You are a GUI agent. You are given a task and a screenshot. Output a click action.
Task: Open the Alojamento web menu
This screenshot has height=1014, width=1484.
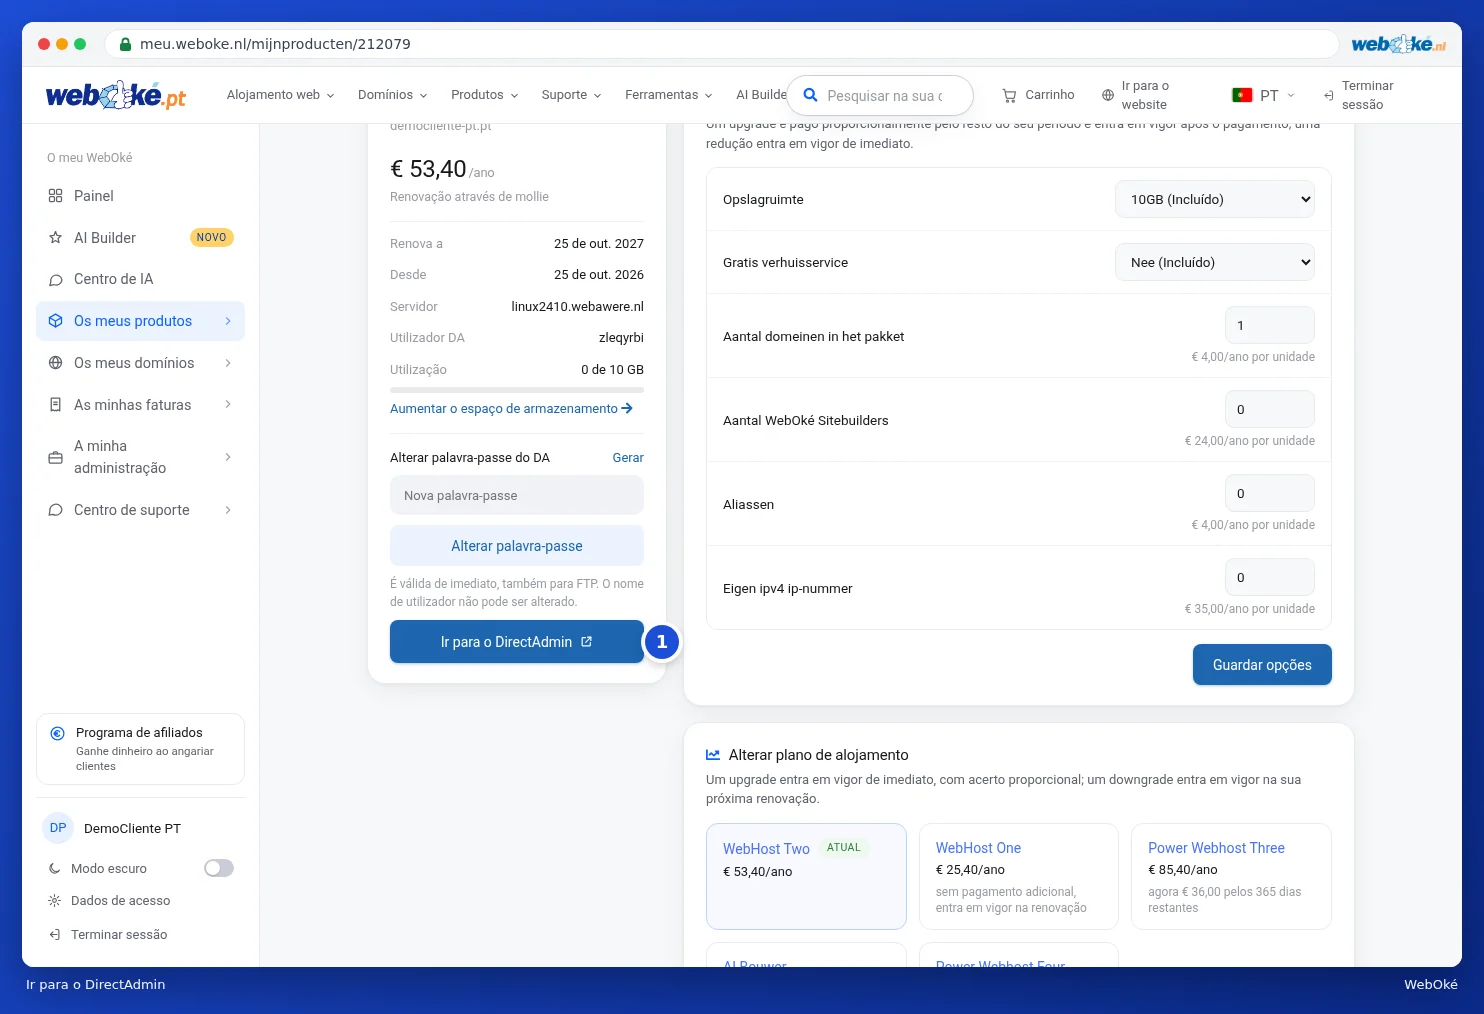click(x=280, y=95)
